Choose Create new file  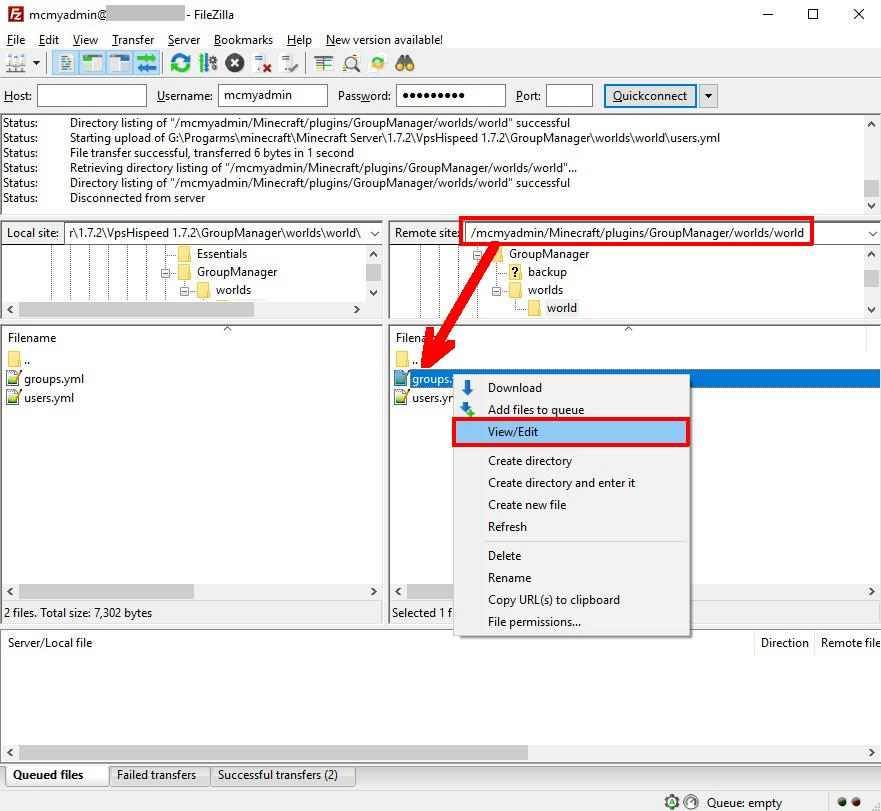coord(571,505)
